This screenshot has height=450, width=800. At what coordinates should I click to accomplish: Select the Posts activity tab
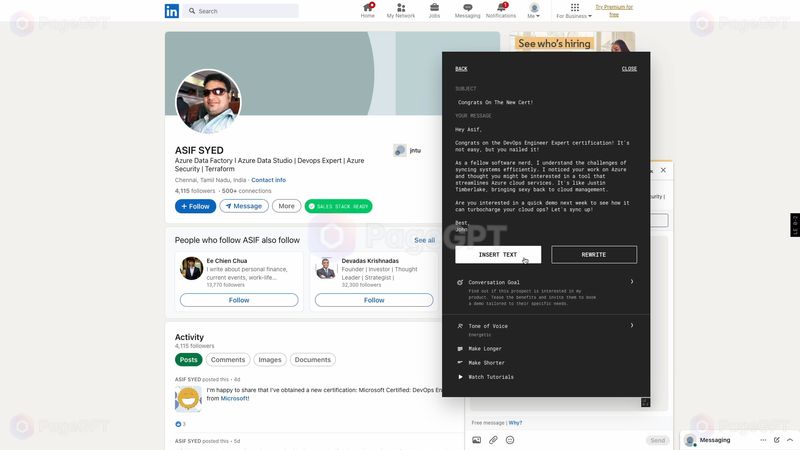[x=188, y=360]
